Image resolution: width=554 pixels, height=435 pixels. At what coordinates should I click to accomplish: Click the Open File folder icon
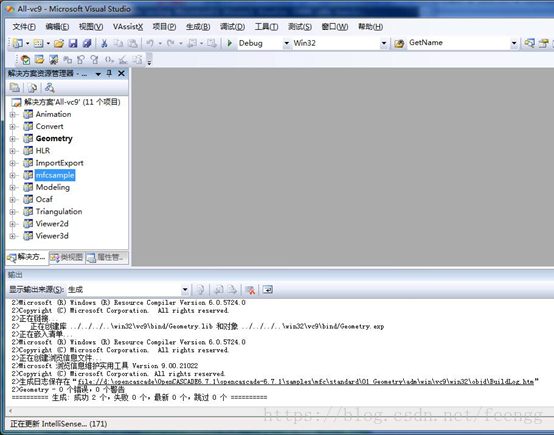[x=59, y=43]
